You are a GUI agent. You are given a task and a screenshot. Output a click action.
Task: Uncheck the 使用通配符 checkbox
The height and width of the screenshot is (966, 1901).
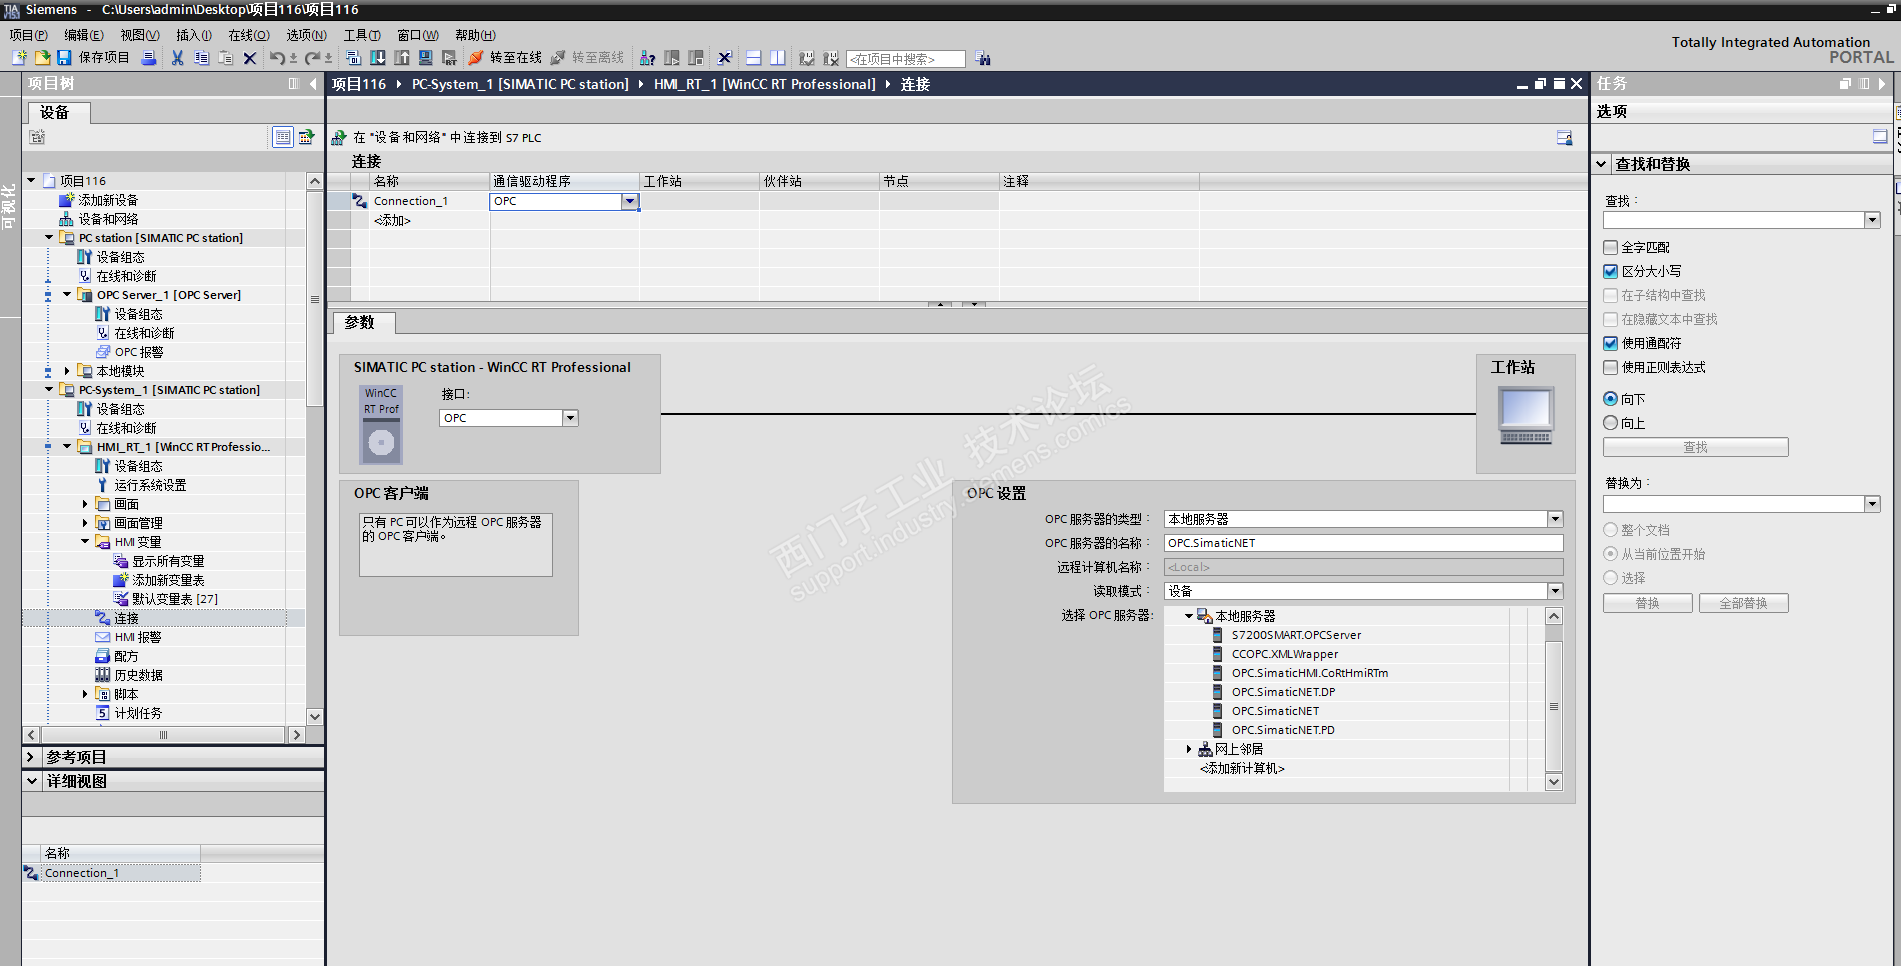click(x=1610, y=343)
